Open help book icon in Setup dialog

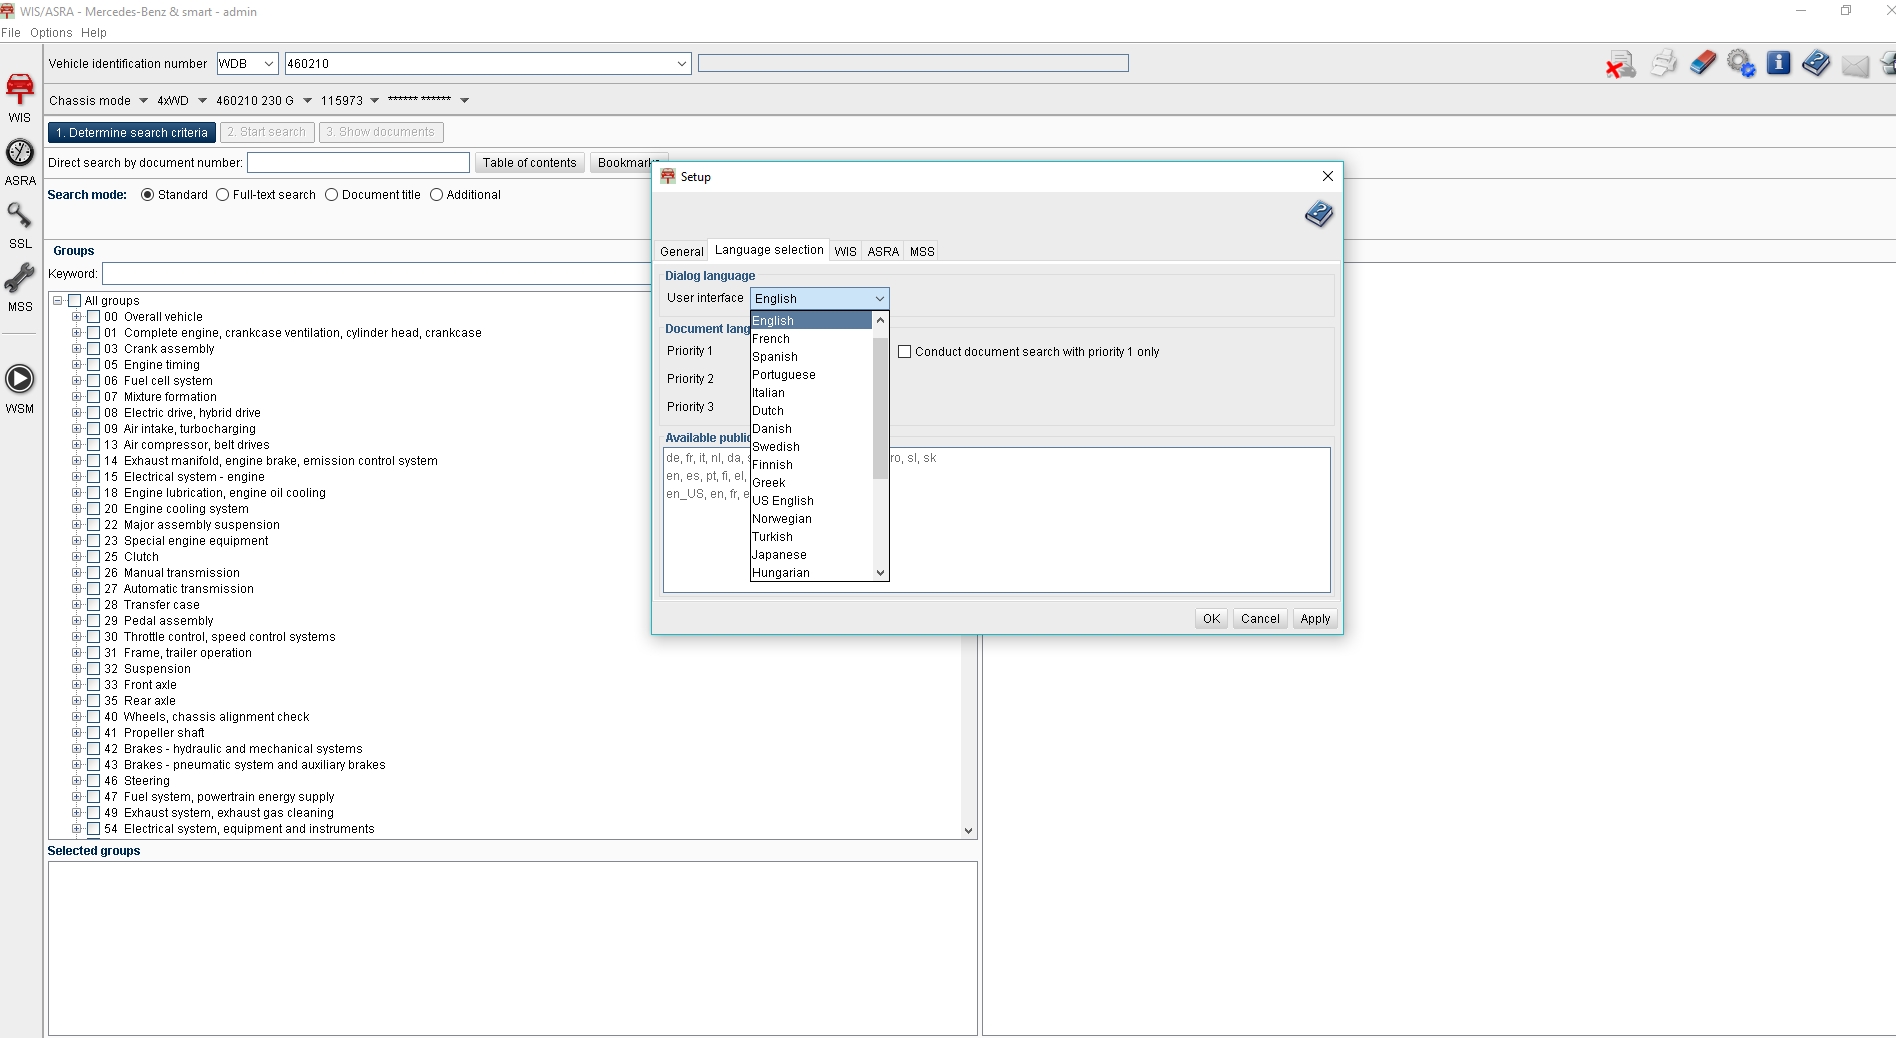point(1318,214)
